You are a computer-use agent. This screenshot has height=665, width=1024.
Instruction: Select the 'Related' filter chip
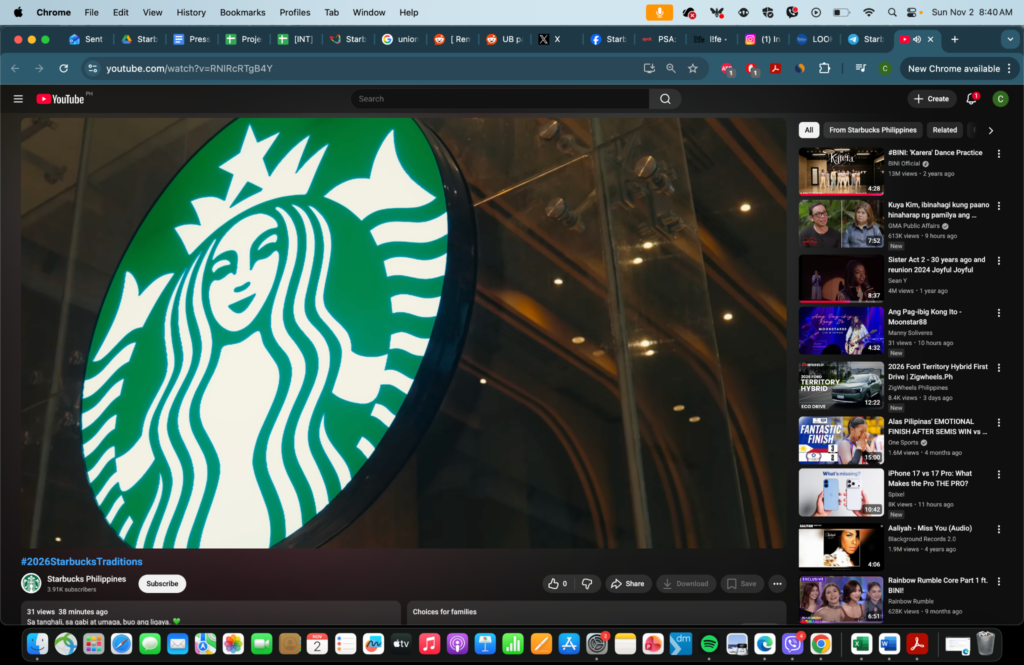click(944, 130)
